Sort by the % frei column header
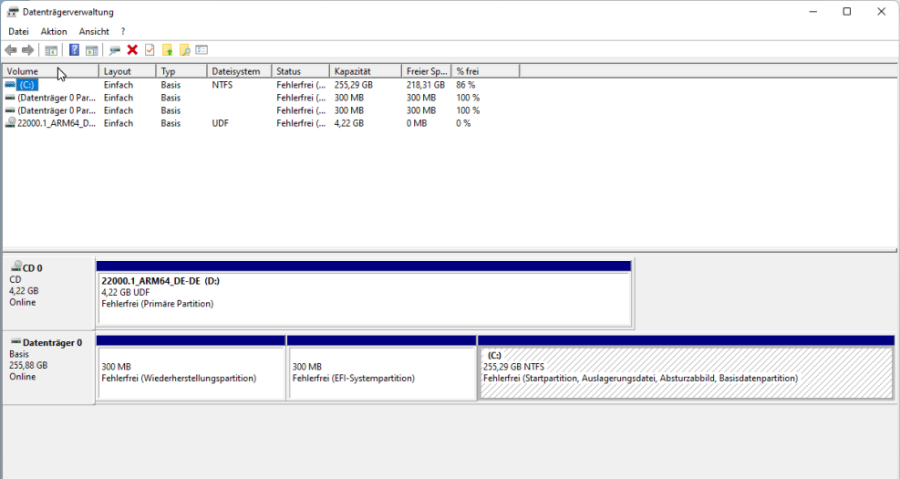The height and width of the screenshot is (479, 900). (486, 71)
